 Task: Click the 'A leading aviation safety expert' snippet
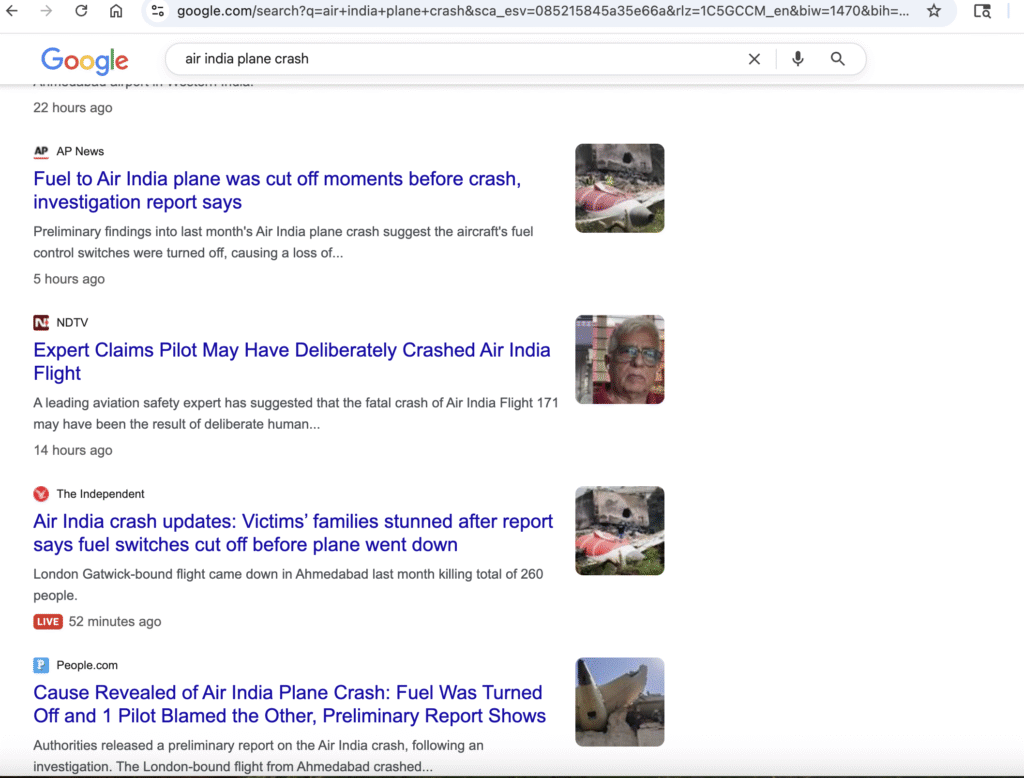point(296,413)
